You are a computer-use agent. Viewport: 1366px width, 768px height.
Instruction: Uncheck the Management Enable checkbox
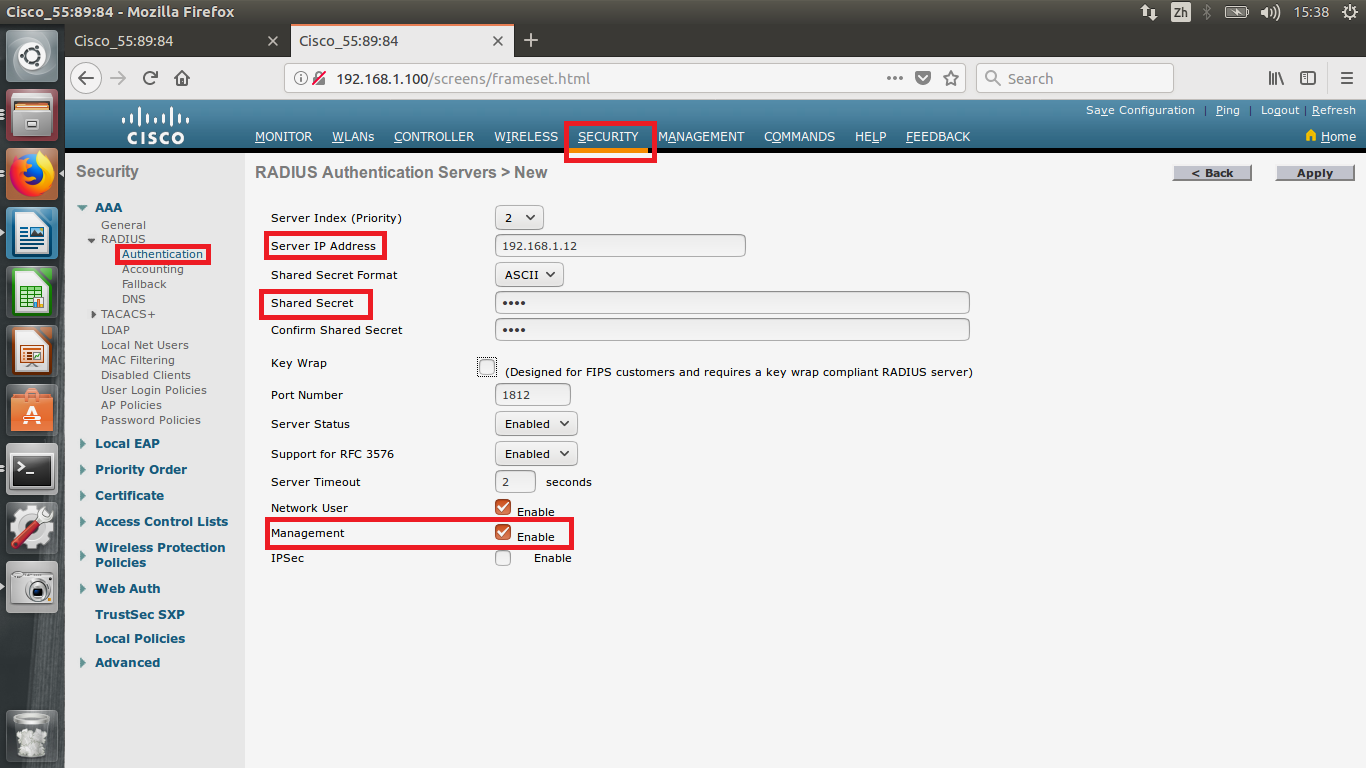(x=503, y=532)
